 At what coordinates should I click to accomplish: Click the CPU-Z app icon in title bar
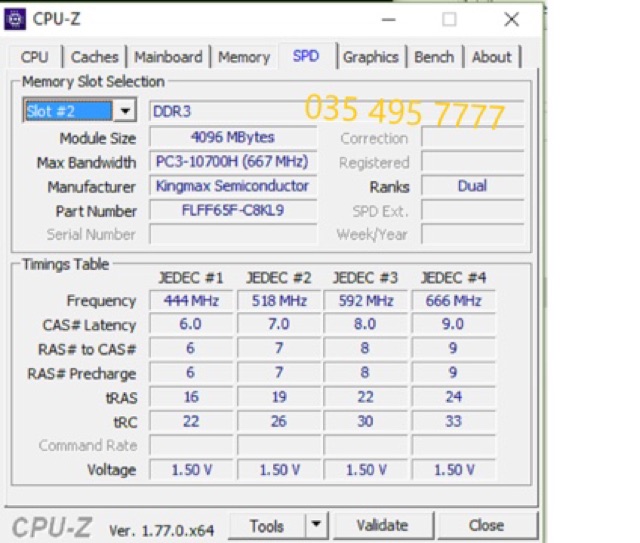click(15, 19)
